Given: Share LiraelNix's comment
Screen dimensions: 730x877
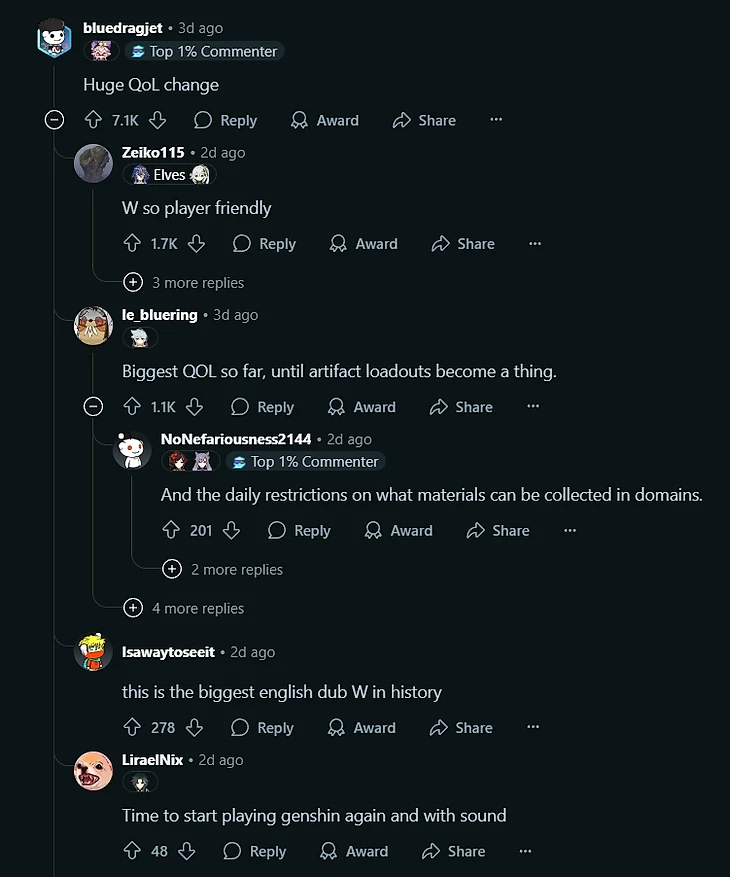Looking at the screenshot, I should coord(454,851).
